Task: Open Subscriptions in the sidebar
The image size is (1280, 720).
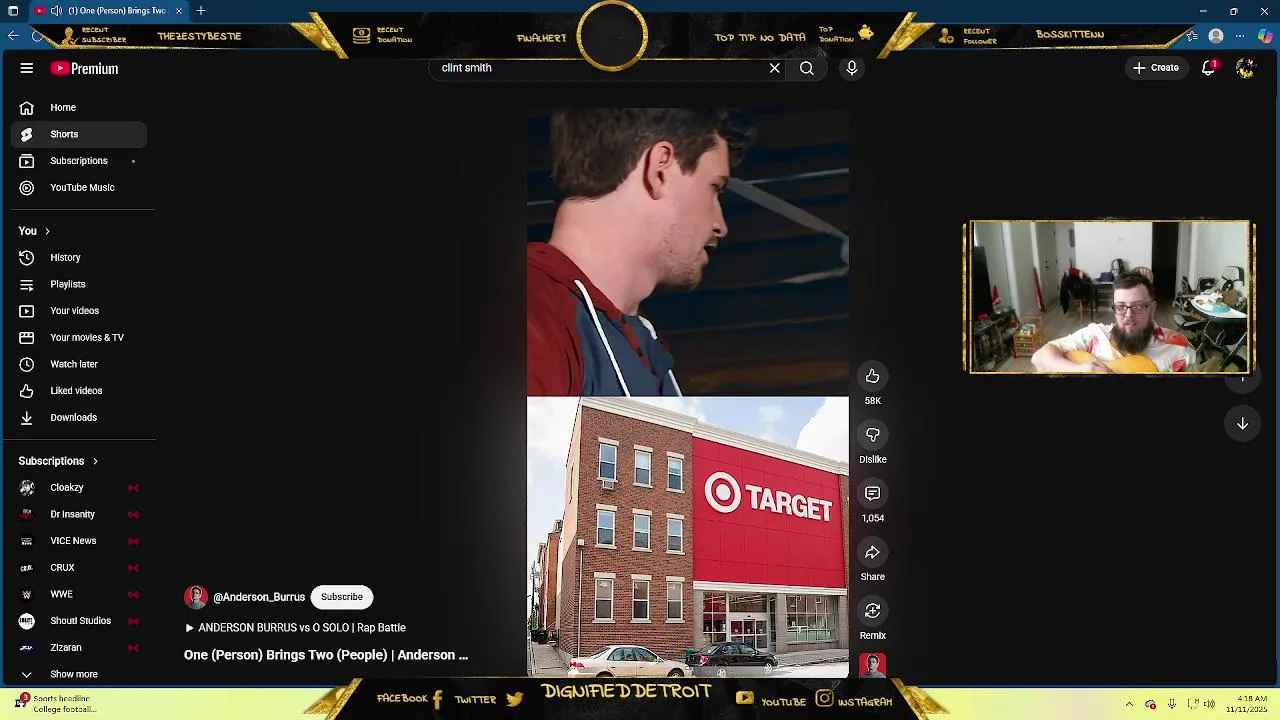Action: click(x=79, y=161)
